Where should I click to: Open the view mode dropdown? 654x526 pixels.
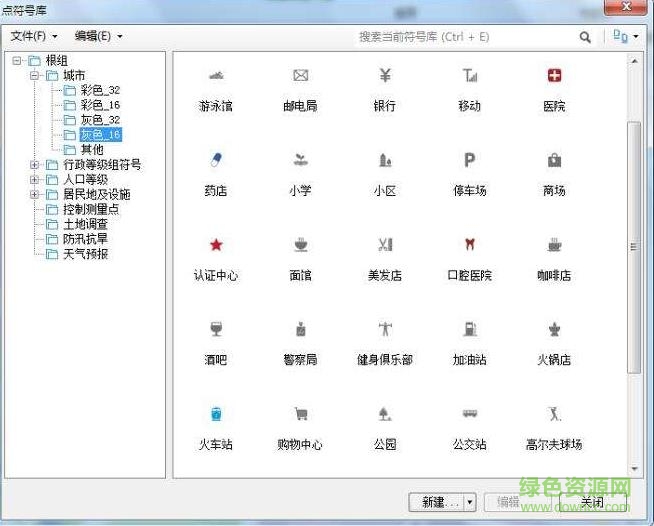[x=625, y=37]
